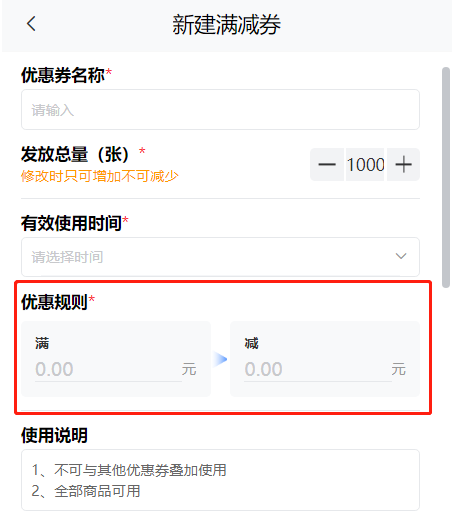The width and height of the screenshot is (472, 517).
Task: Click the vertical scrollbar on the right
Action: 446,177
